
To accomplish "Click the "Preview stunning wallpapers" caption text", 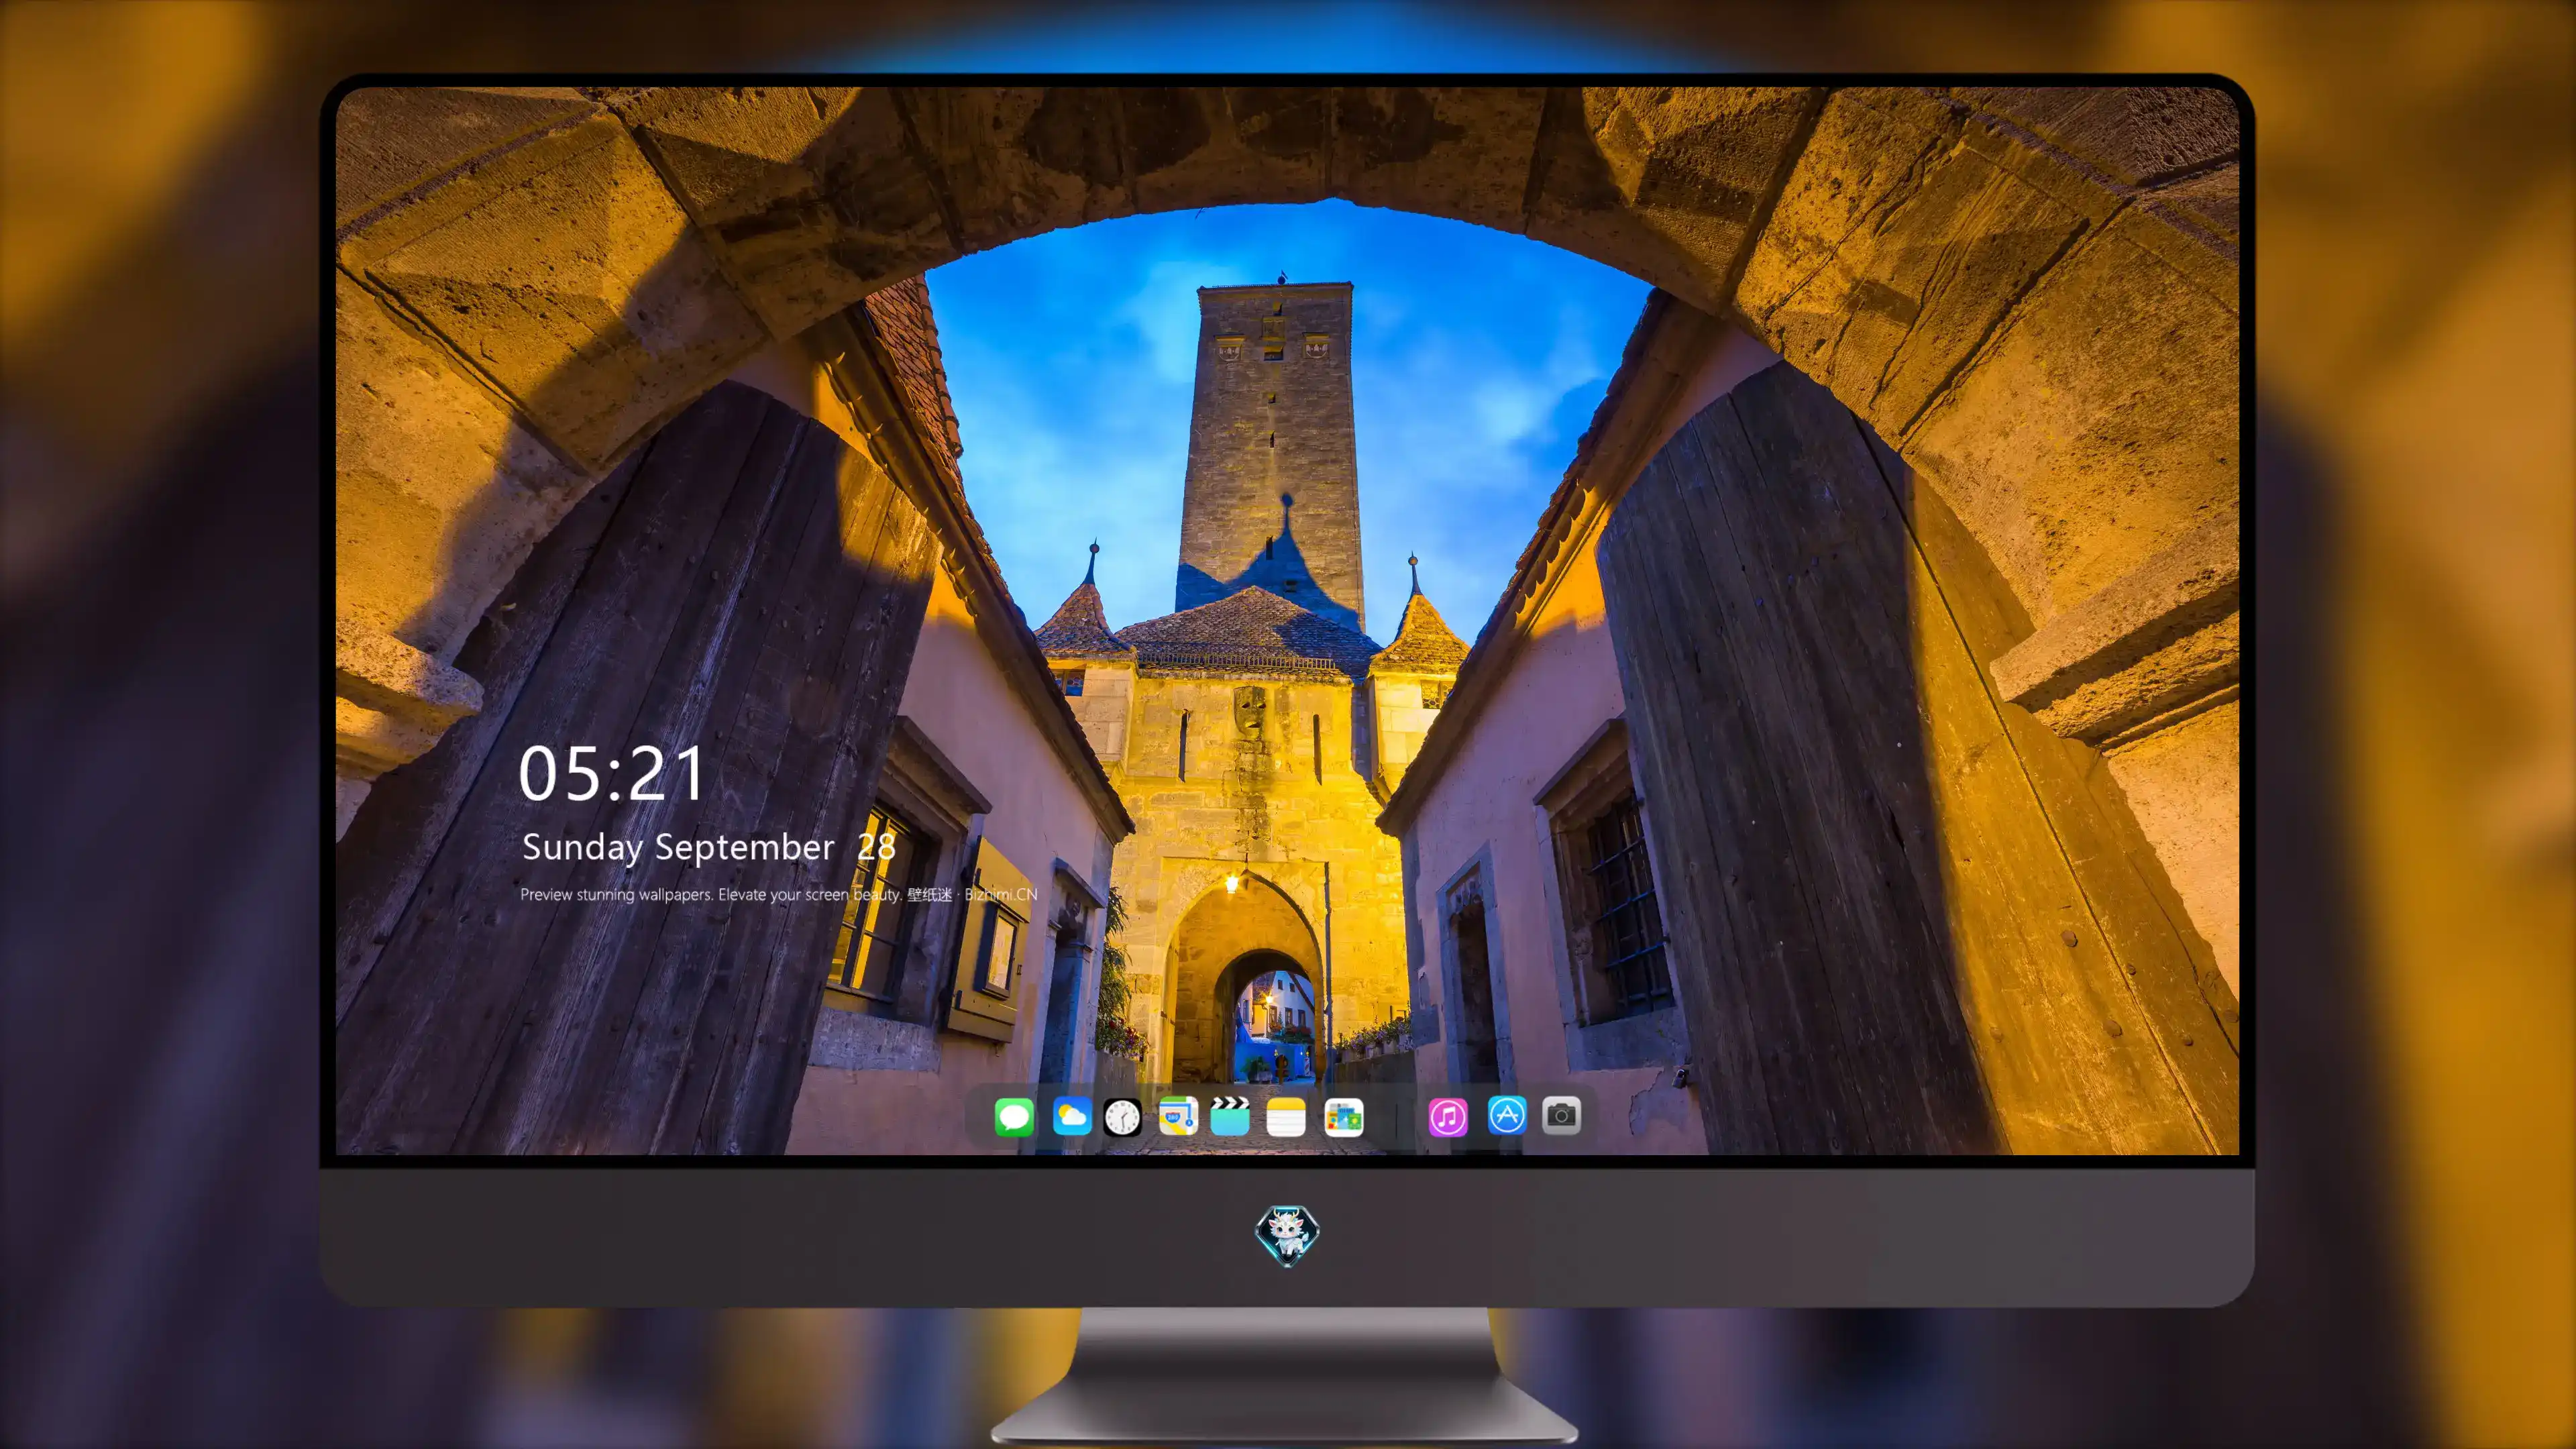I will click(779, 894).
